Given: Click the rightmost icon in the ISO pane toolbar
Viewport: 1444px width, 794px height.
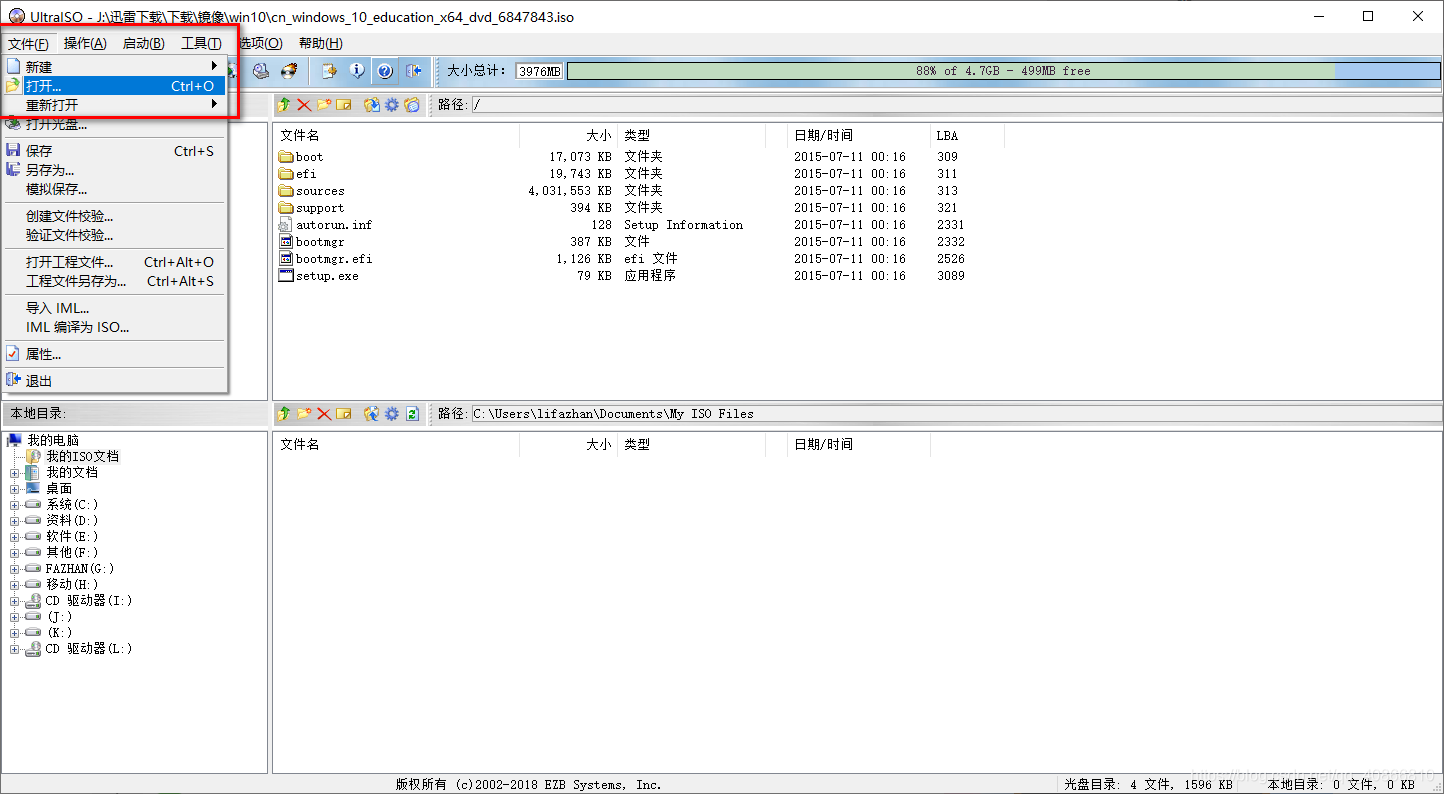Looking at the screenshot, I should [411, 104].
